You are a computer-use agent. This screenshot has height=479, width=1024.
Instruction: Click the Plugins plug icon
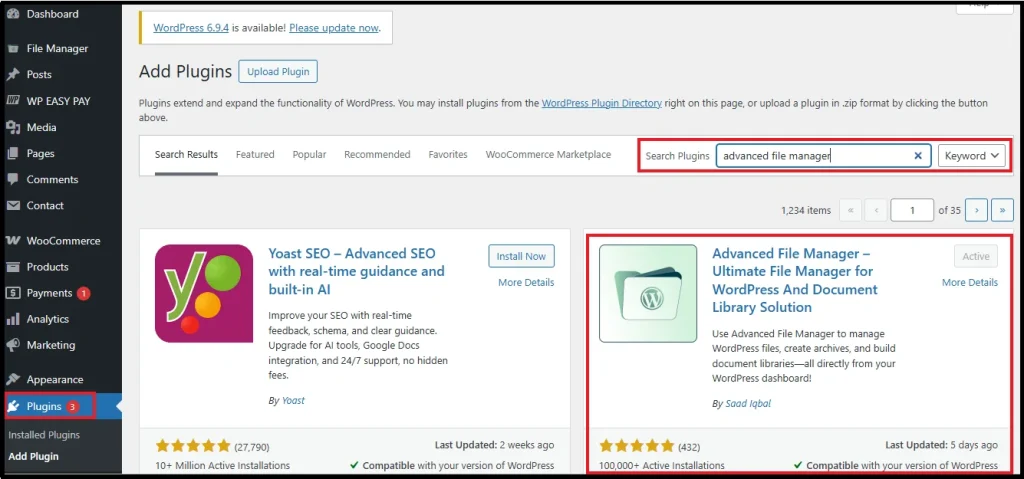click(x=13, y=406)
